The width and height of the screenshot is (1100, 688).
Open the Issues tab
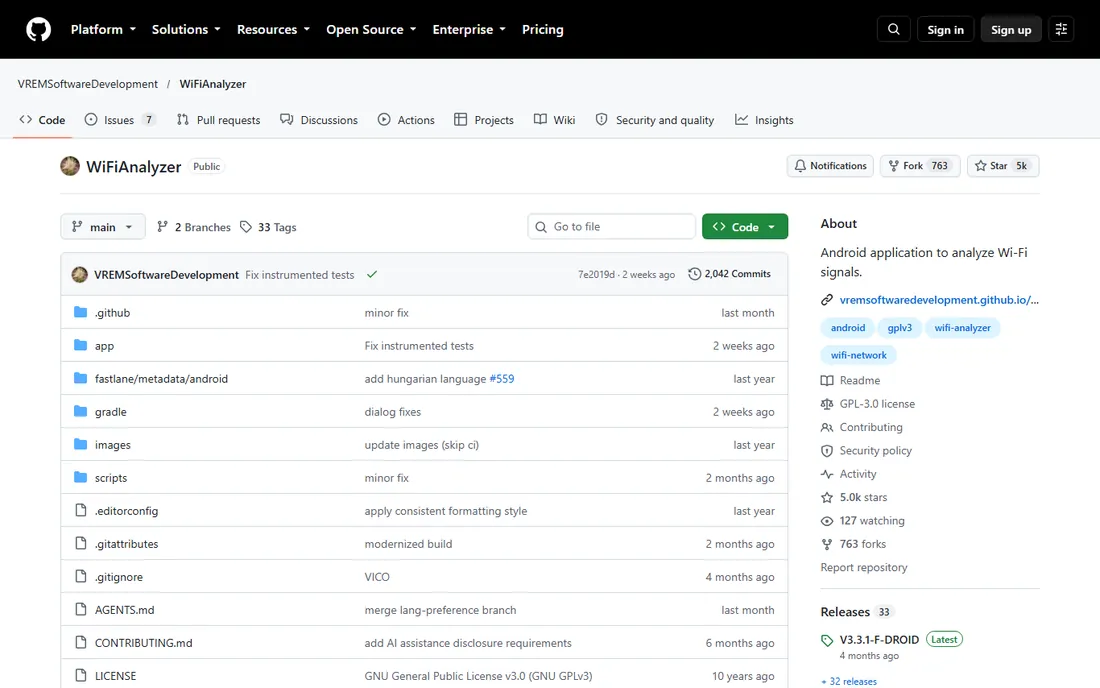pyautogui.click(x=120, y=120)
